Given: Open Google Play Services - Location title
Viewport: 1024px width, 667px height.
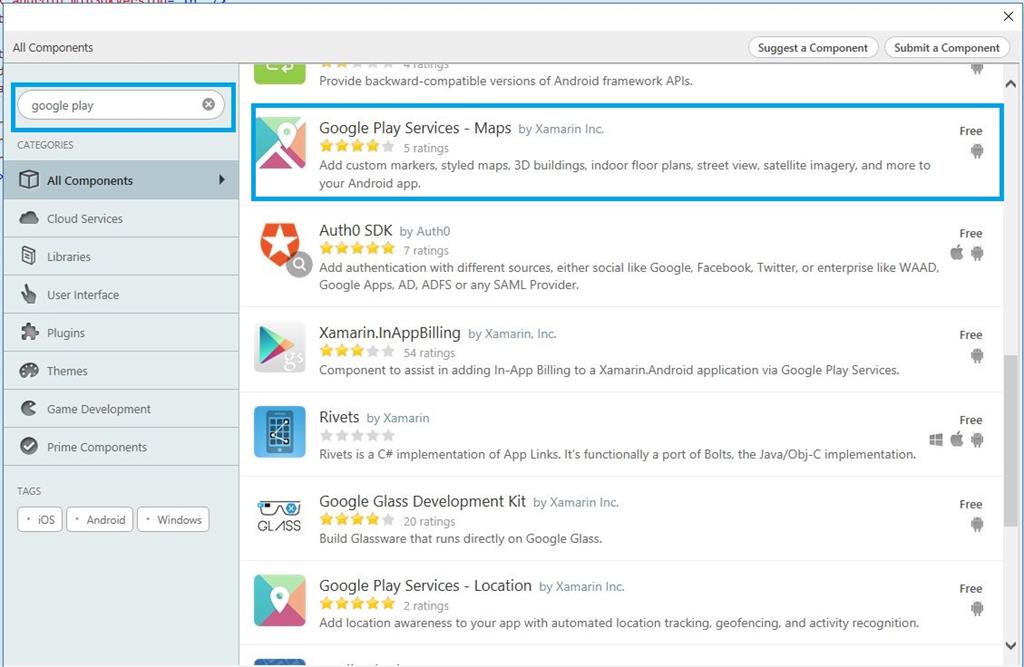Looking at the screenshot, I should point(425,586).
